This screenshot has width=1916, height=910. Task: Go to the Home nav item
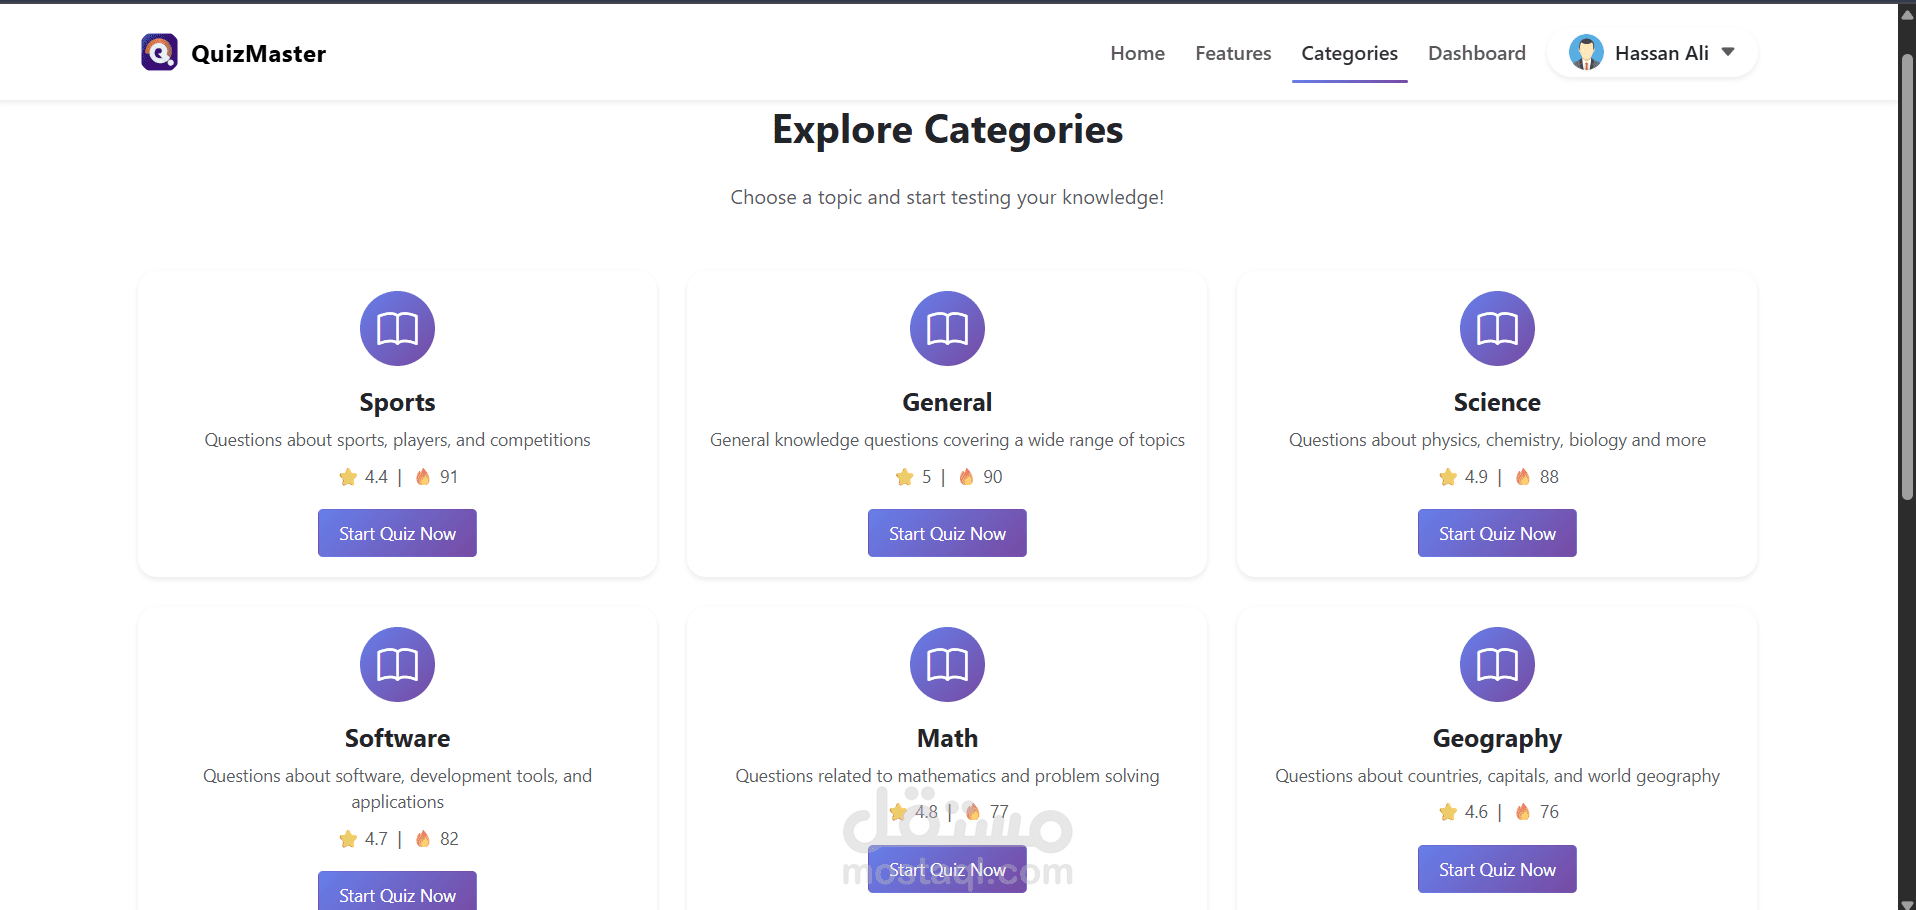pos(1137,53)
